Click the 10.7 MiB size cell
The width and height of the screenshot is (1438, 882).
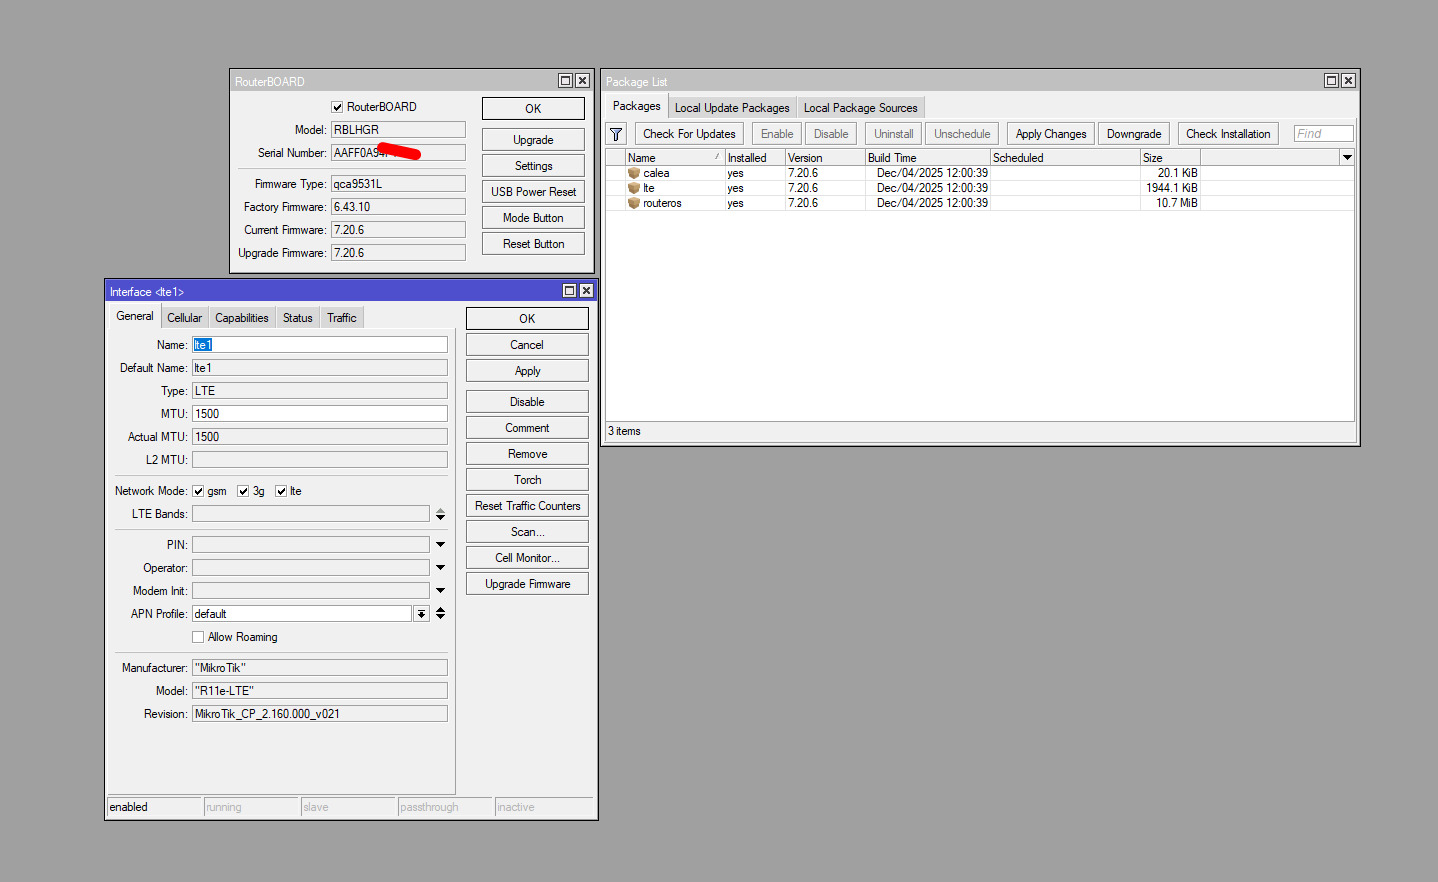[x=1170, y=203]
